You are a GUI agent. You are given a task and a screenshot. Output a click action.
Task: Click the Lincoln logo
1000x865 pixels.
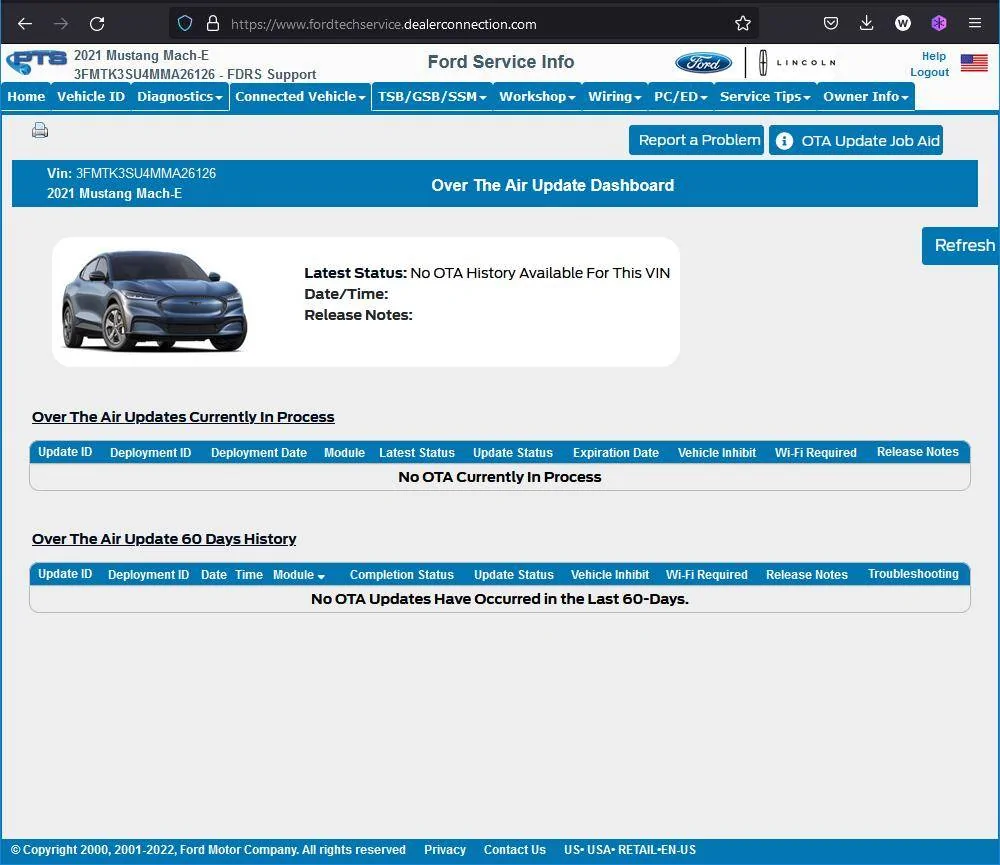click(797, 63)
